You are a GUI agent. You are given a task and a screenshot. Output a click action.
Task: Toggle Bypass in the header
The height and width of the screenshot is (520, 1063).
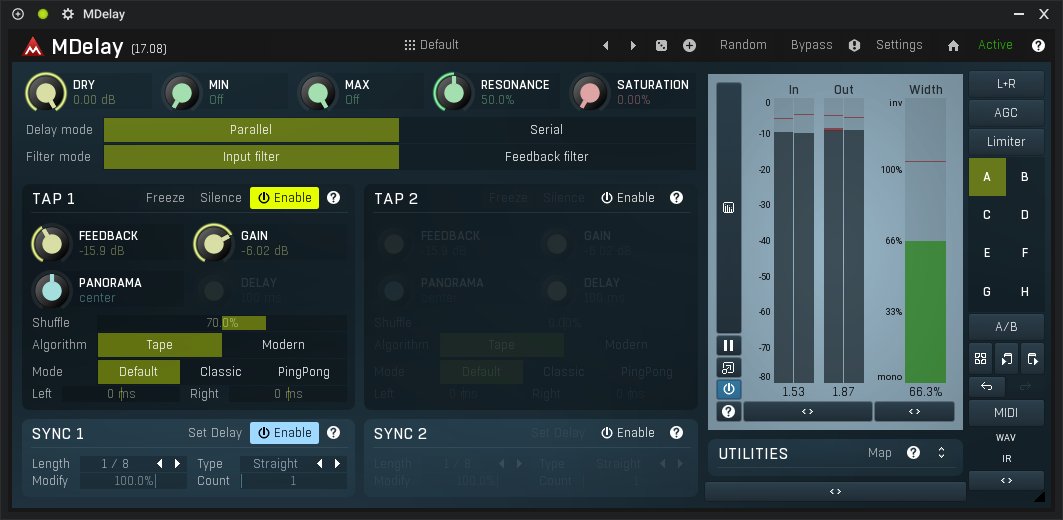click(811, 45)
